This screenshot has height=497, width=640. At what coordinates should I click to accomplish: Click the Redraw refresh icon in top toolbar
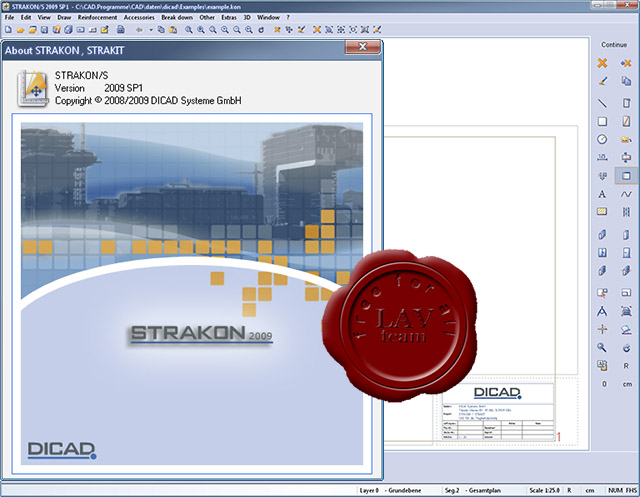click(x=261, y=29)
